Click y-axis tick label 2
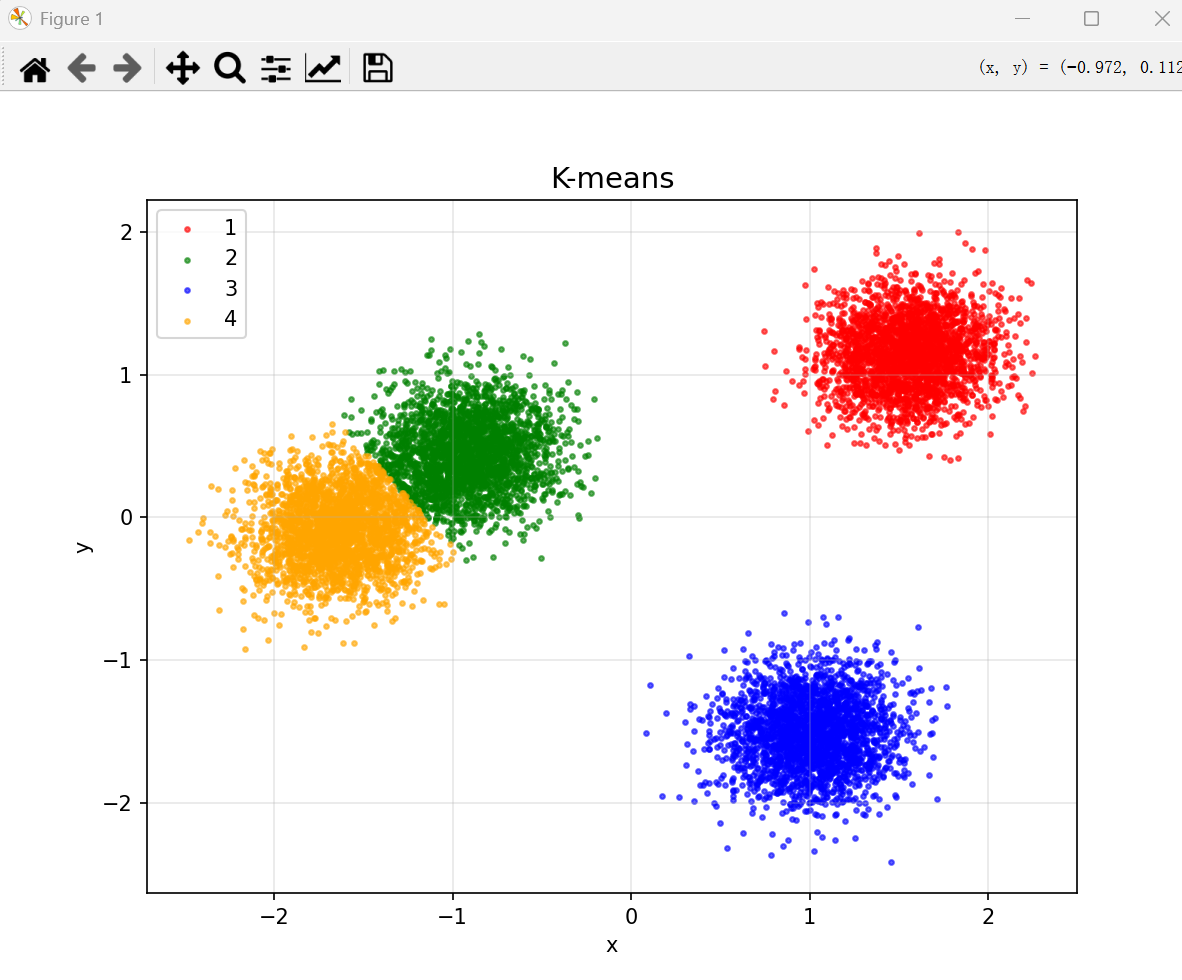1182x980 pixels. (126, 232)
